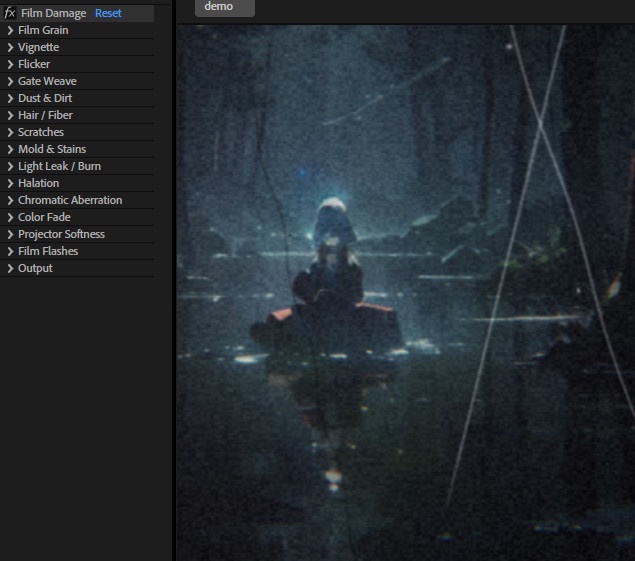Expand the Mold & Stains group chevron
Viewport: 635px width, 561px height.
tap(11, 149)
